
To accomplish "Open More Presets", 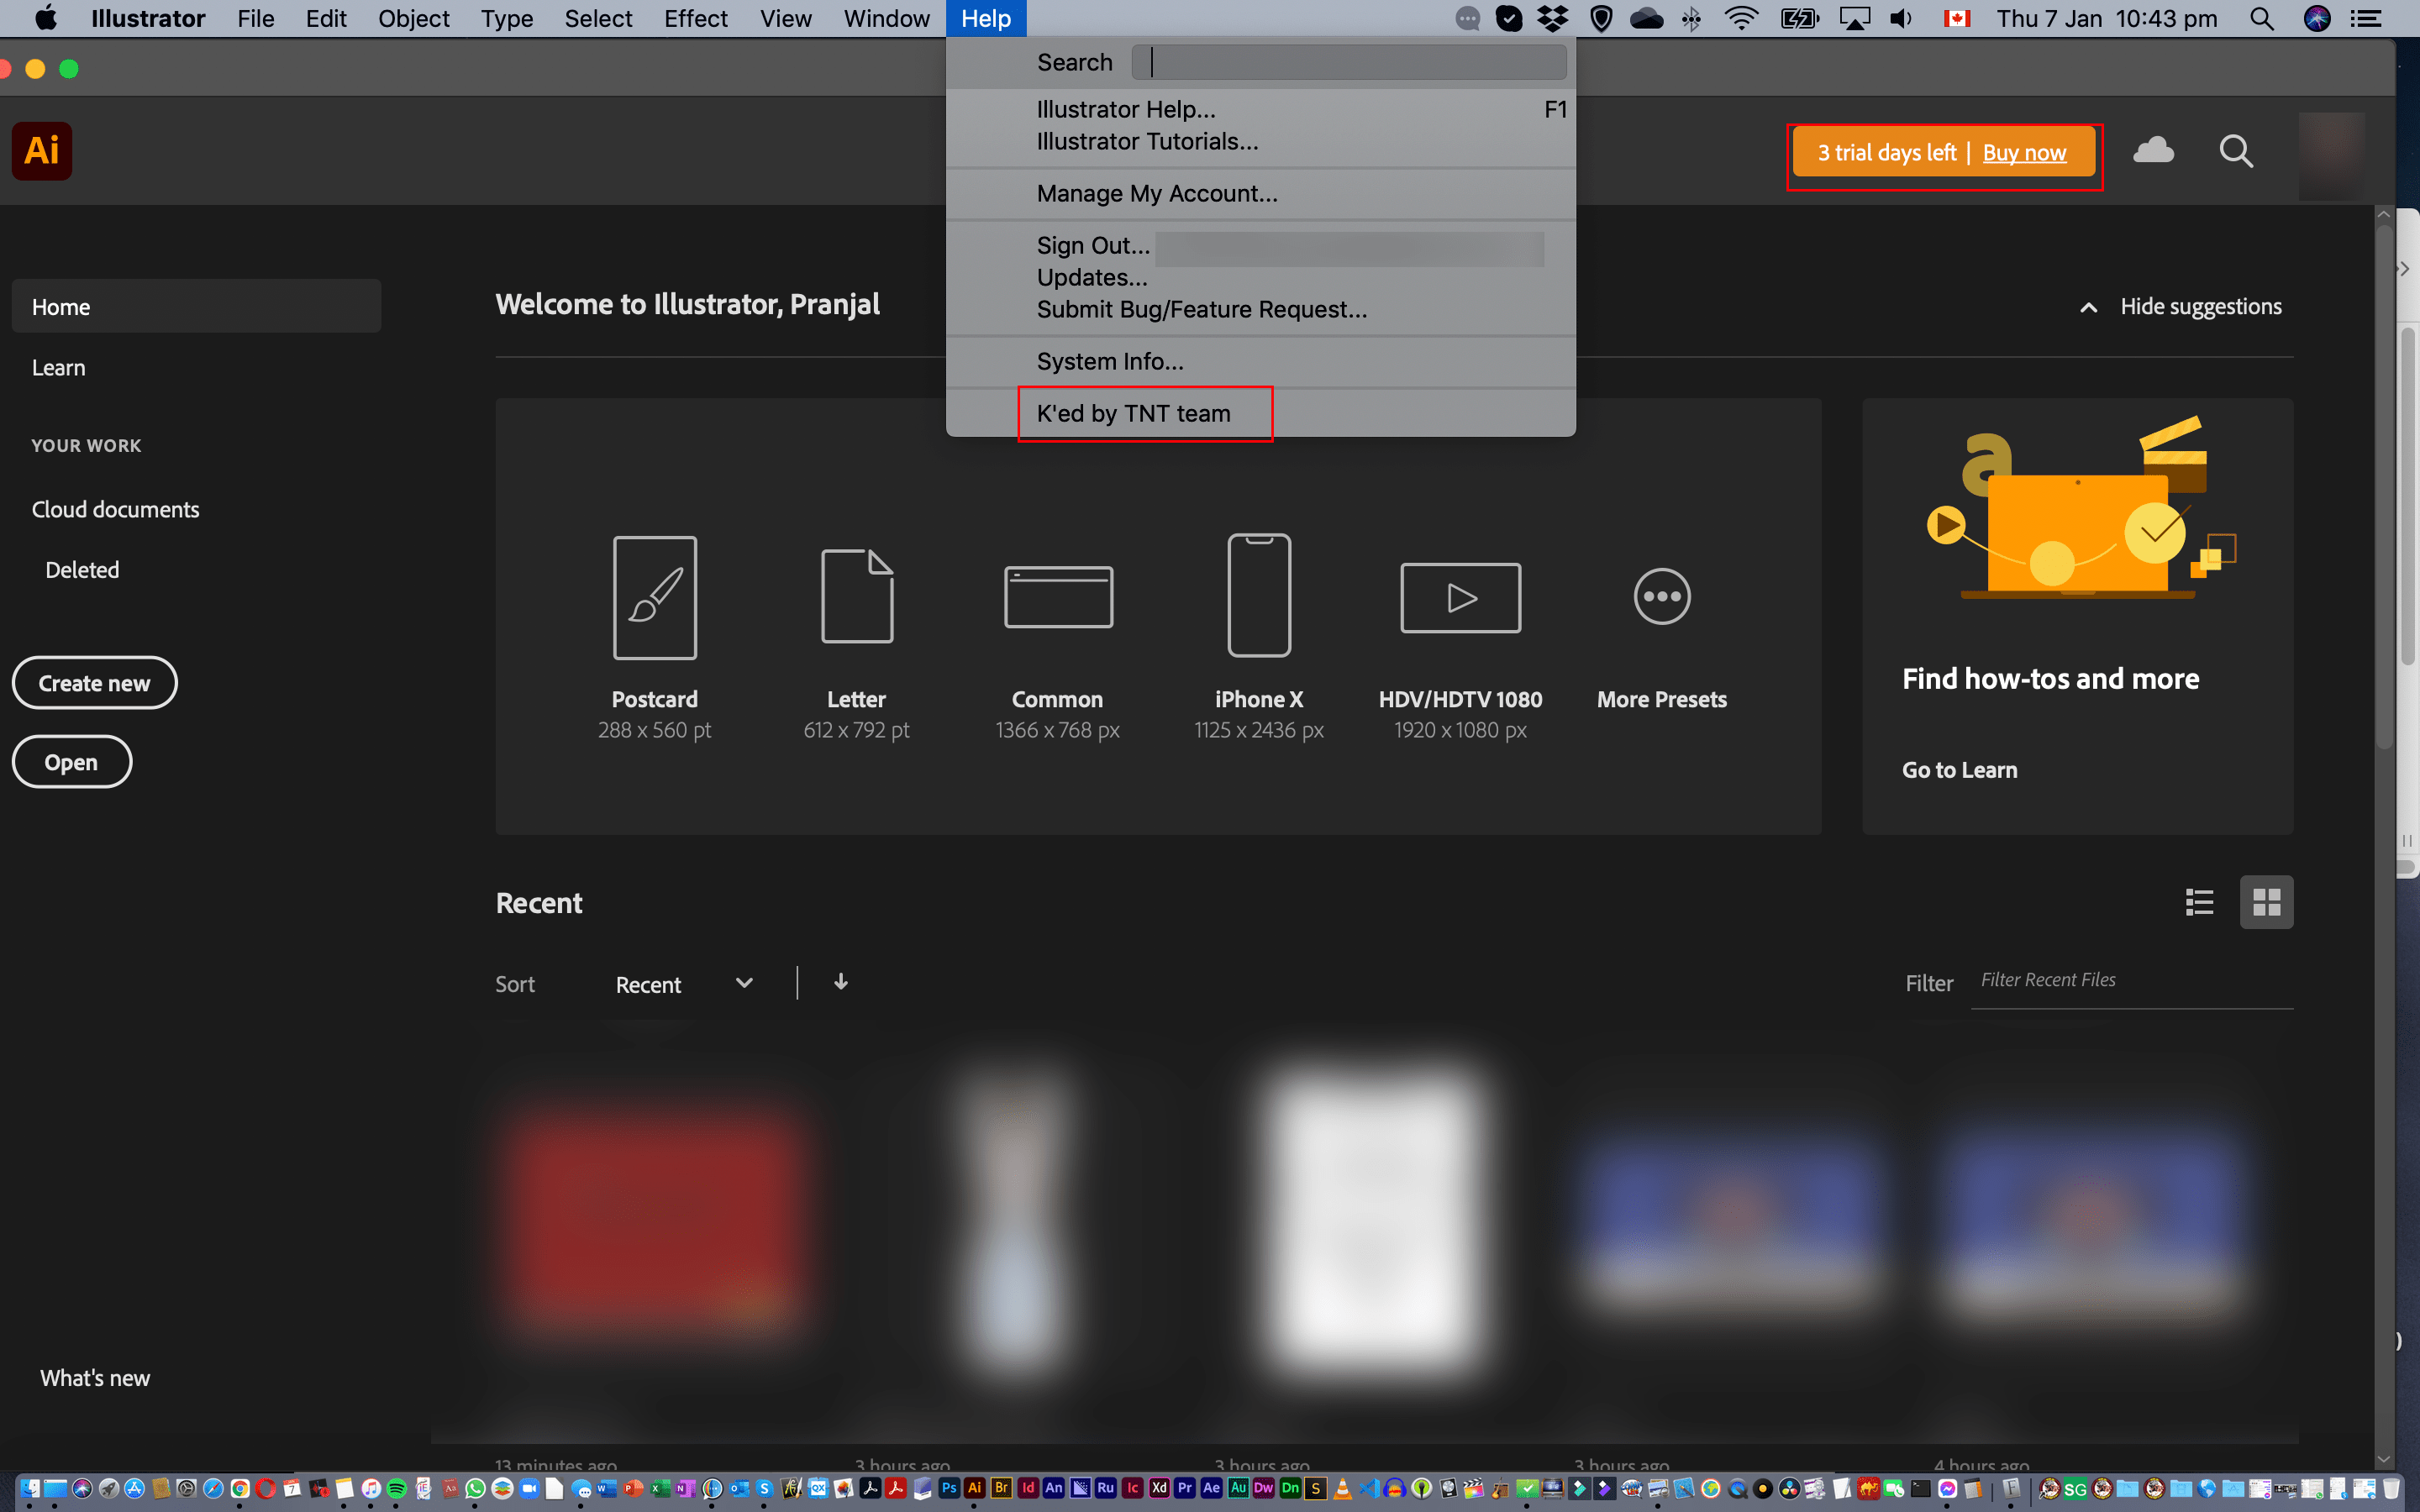I will [x=1661, y=597].
